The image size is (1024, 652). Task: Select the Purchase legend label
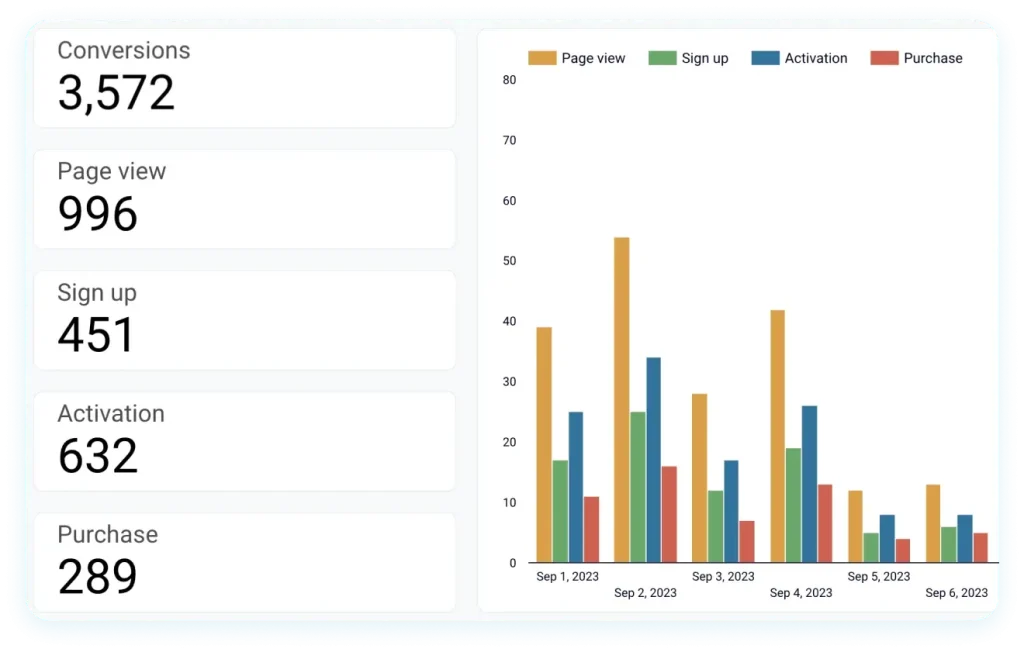coord(933,58)
